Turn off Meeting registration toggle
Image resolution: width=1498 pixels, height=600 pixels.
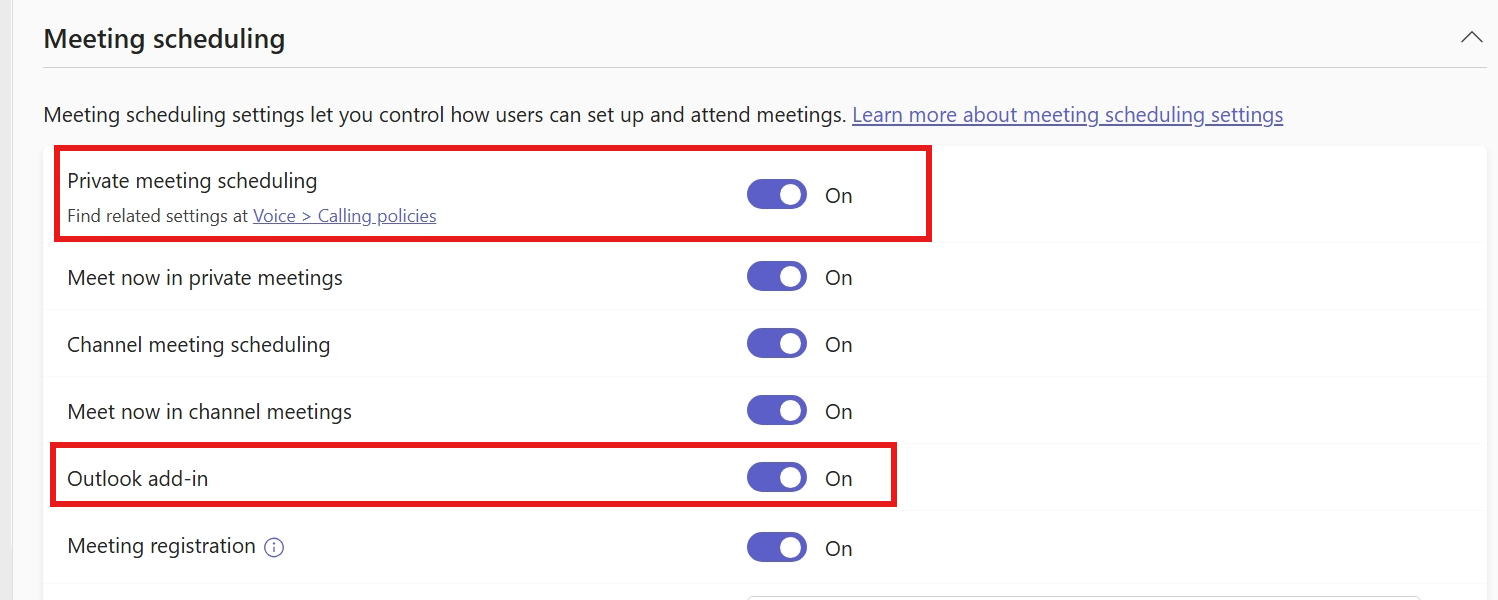click(x=776, y=548)
